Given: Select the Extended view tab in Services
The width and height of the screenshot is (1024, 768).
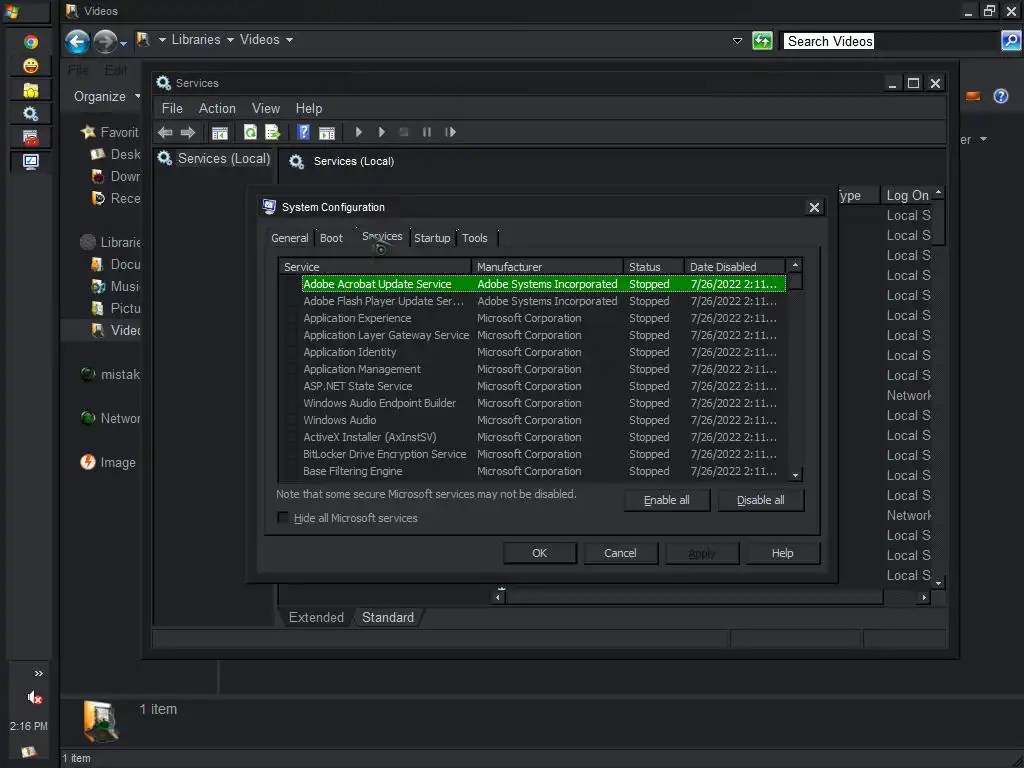Looking at the screenshot, I should 316,618.
